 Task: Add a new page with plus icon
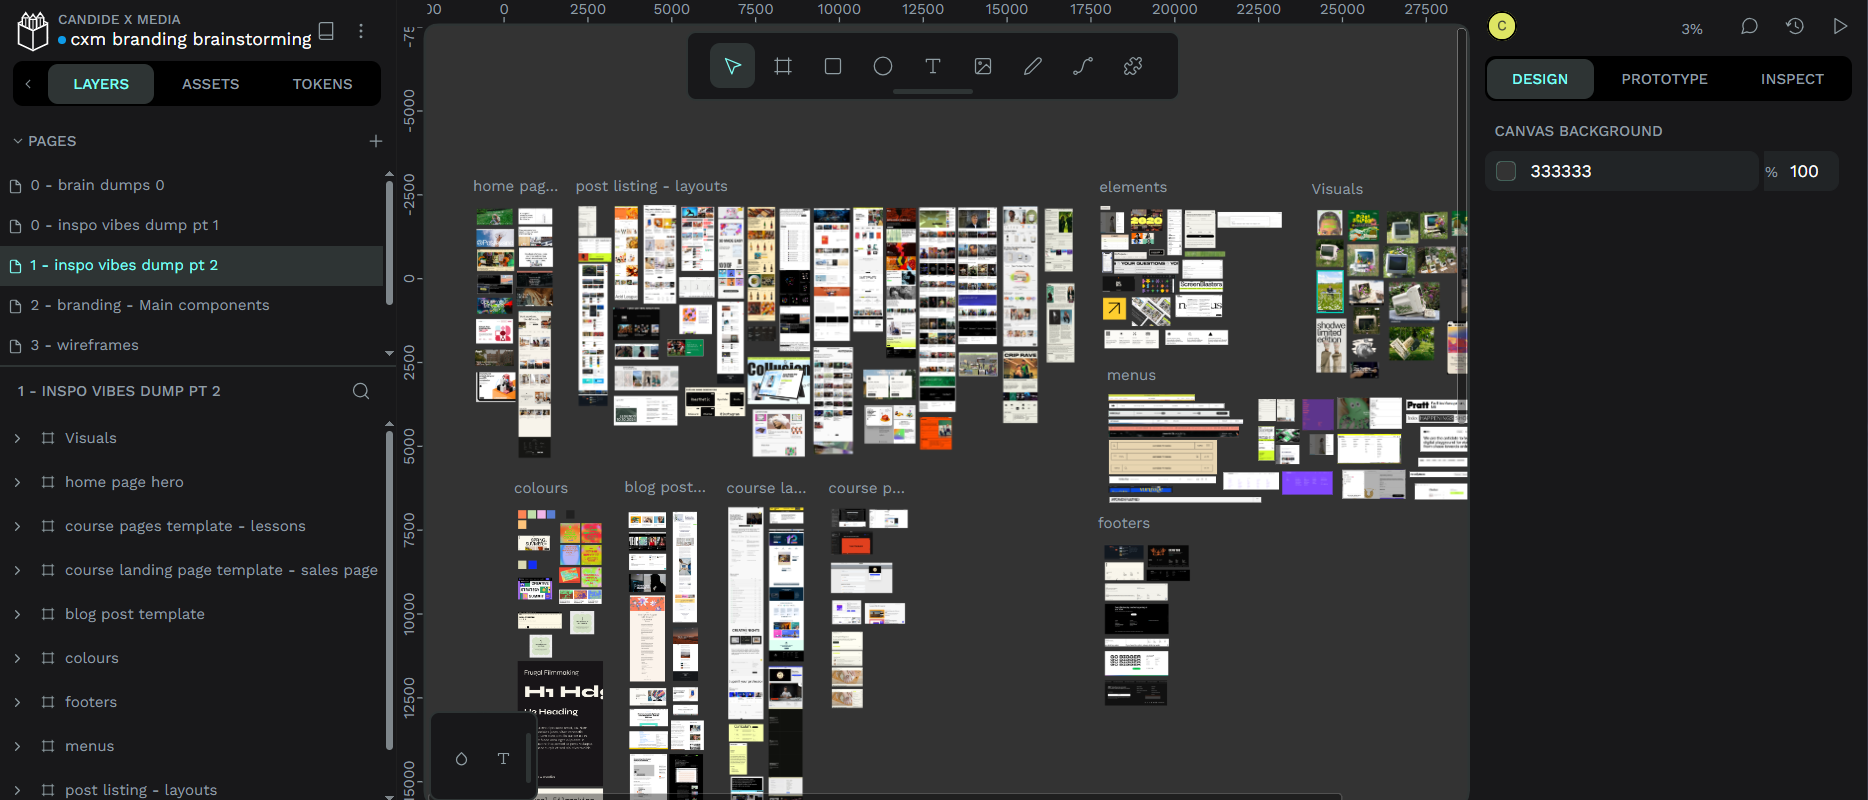coord(376,141)
